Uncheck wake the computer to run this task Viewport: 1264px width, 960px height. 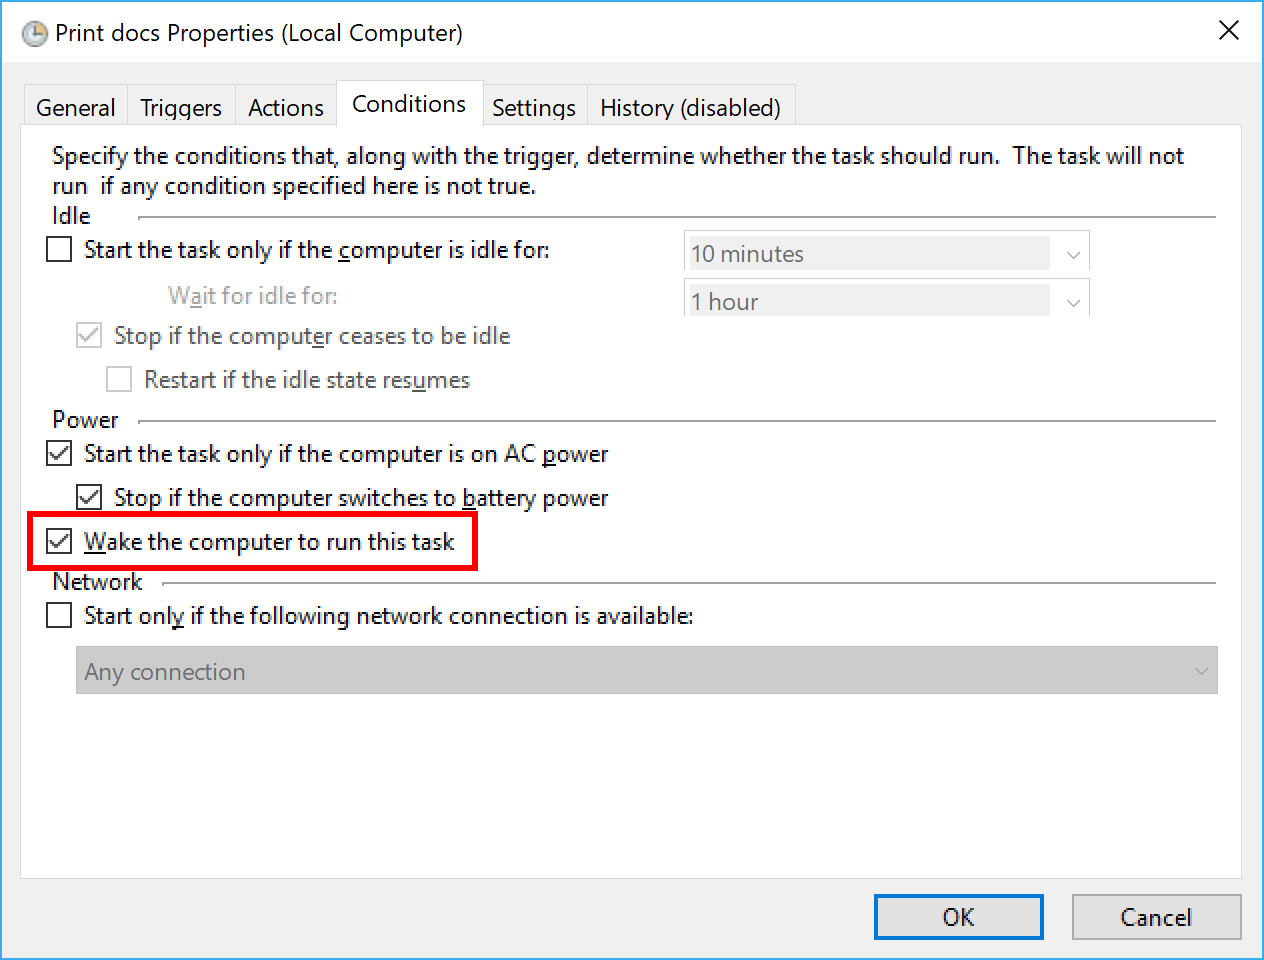60,541
